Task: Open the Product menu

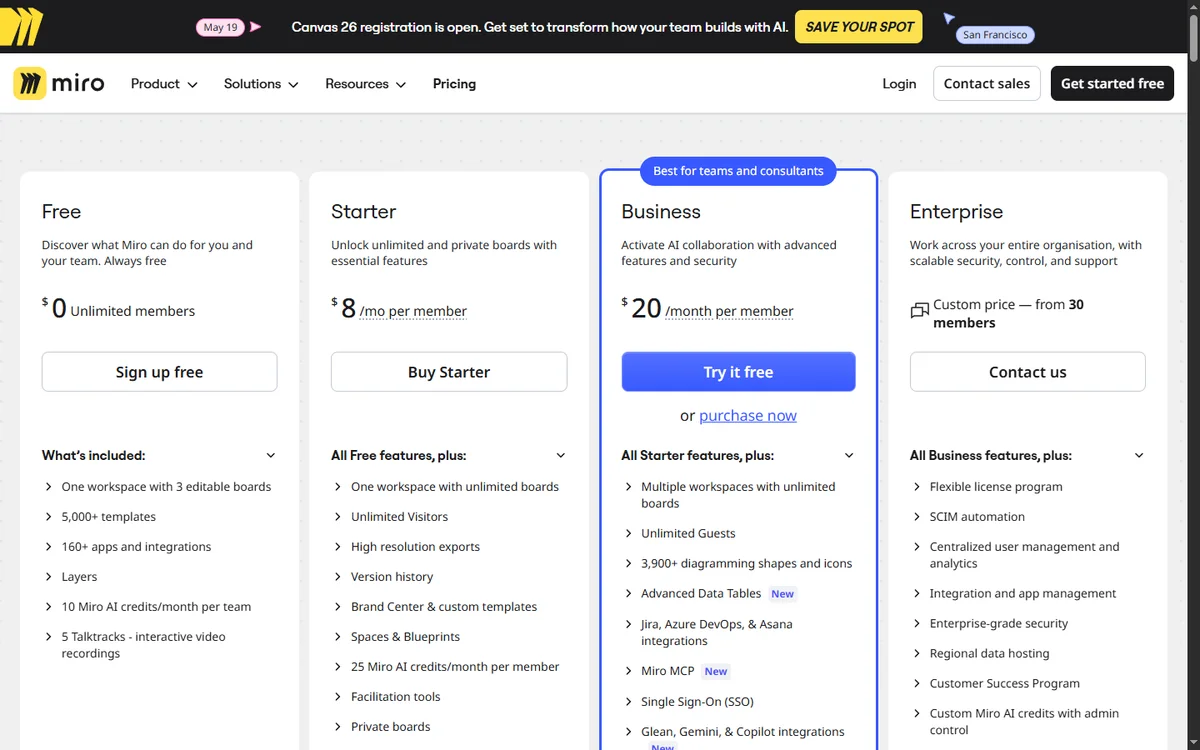Action: click(164, 84)
